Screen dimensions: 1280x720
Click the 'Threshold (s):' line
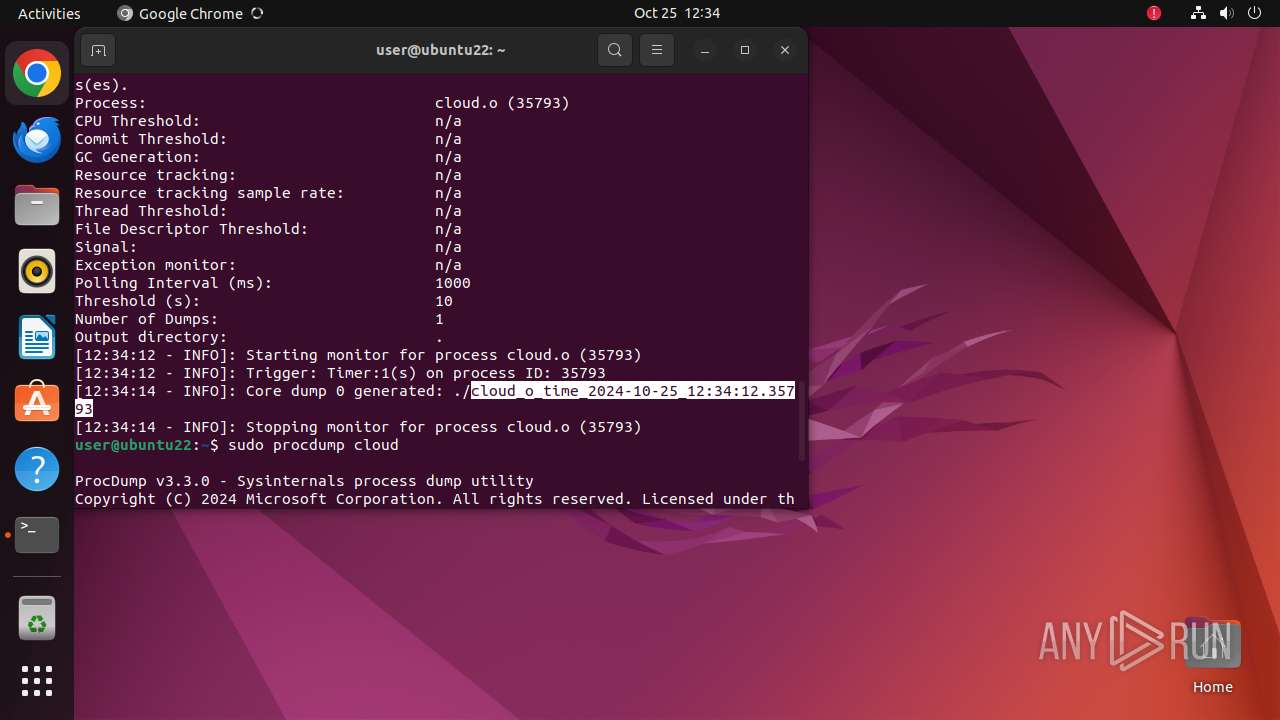click(x=264, y=301)
